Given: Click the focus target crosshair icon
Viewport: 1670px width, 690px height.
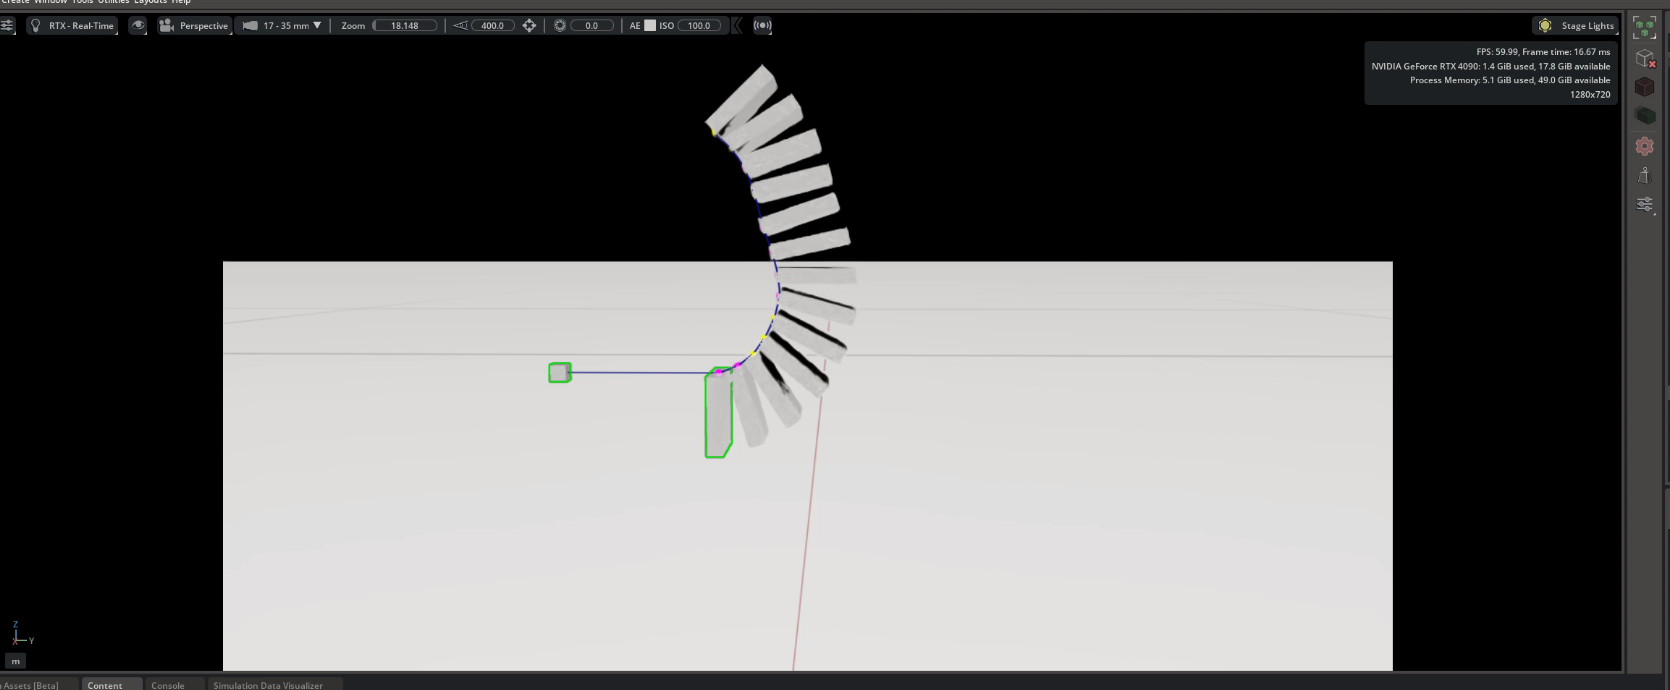Looking at the screenshot, I should [529, 25].
